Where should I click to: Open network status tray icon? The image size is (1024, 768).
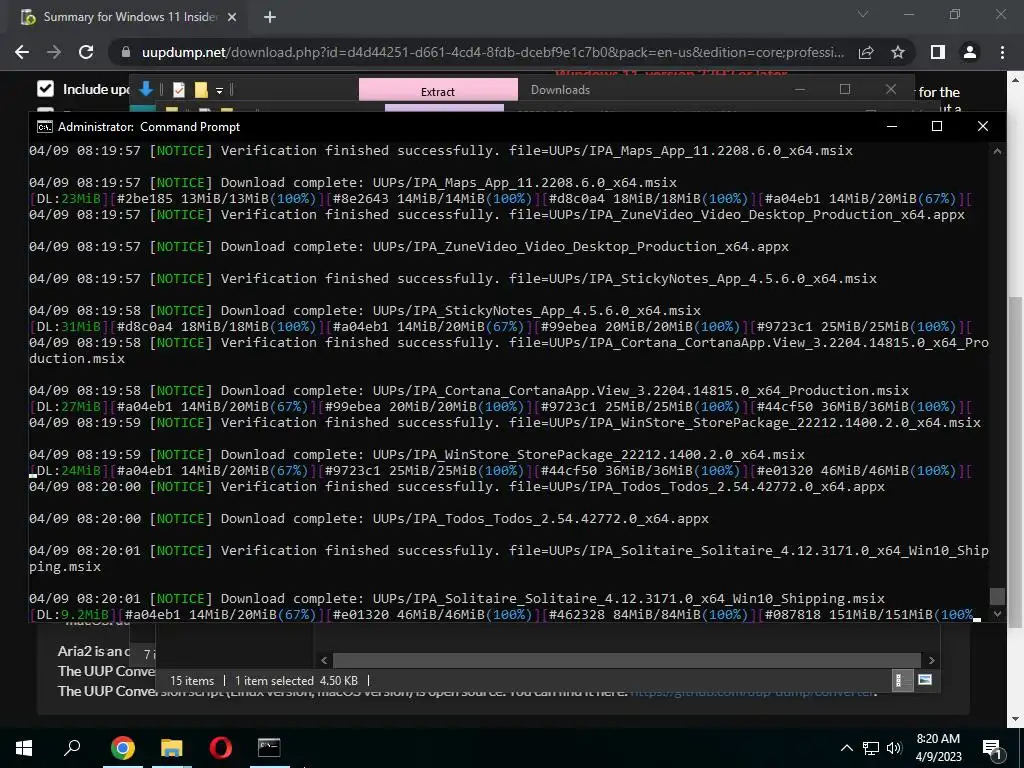[871, 748]
